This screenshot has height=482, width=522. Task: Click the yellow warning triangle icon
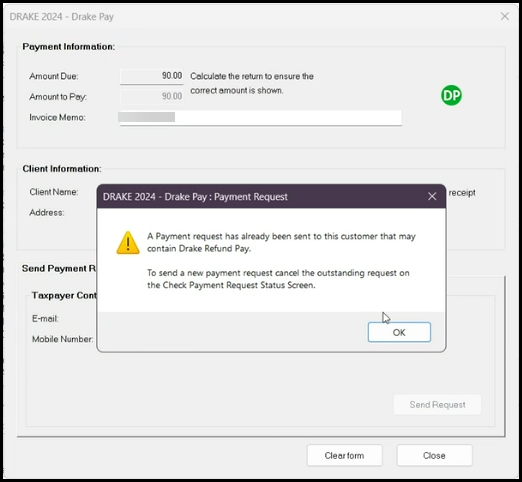click(128, 243)
